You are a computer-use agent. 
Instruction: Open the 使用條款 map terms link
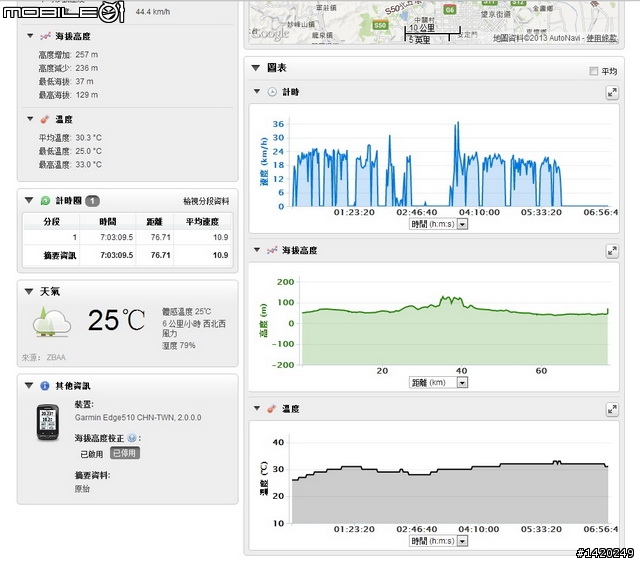point(602,38)
